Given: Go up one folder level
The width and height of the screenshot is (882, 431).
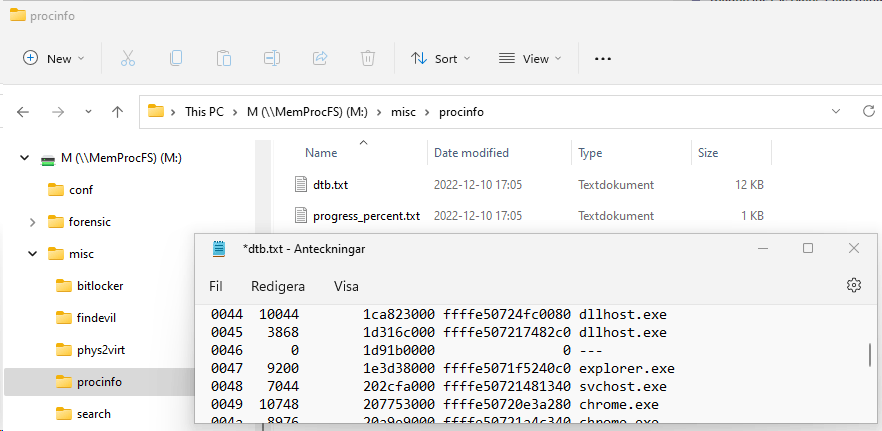Looking at the screenshot, I should pos(117,112).
